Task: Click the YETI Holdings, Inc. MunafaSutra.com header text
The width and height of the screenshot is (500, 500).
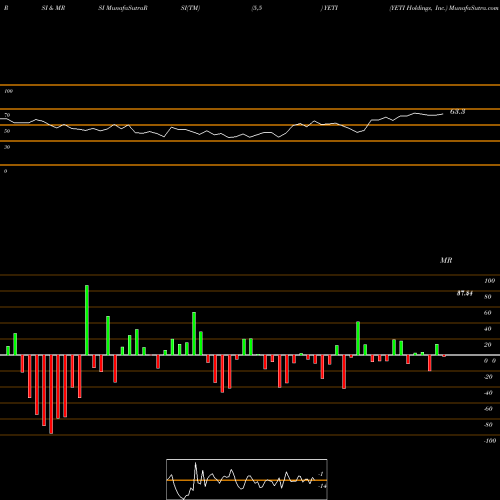Action: 444,8
